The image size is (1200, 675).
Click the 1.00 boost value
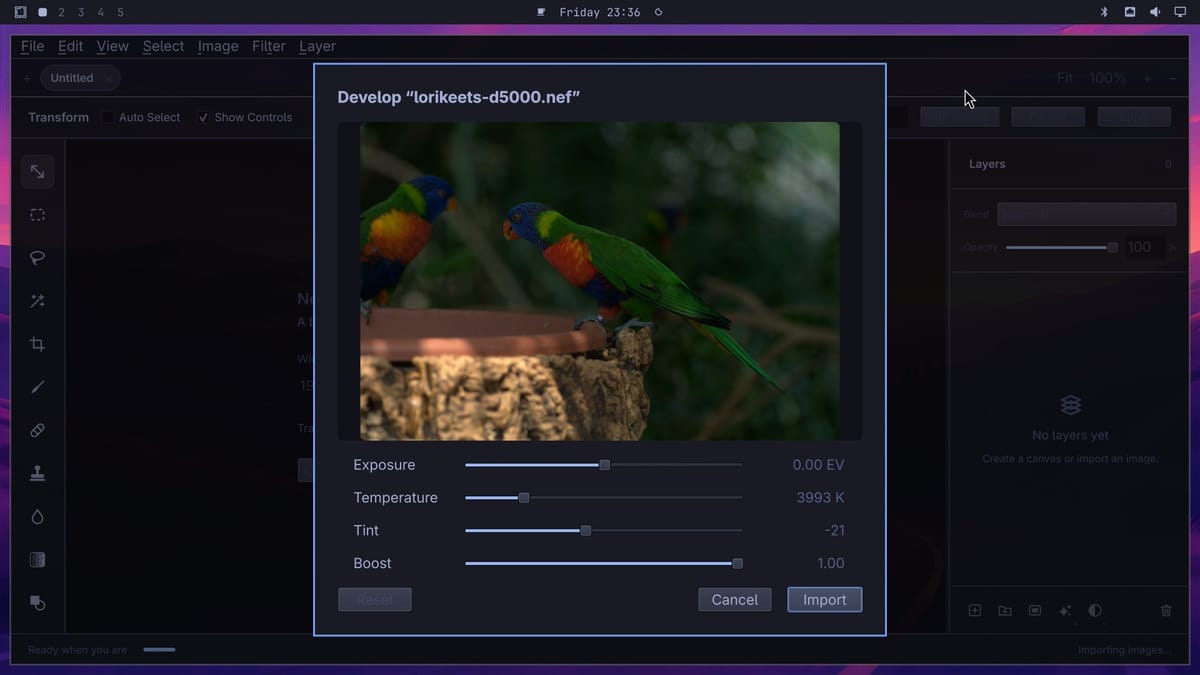coord(831,564)
